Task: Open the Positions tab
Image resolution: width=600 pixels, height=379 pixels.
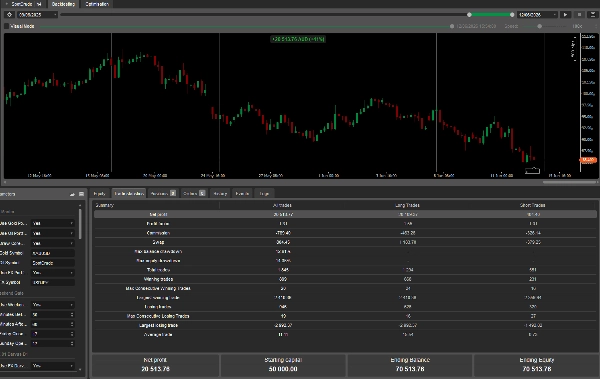Action: coord(163,193)
